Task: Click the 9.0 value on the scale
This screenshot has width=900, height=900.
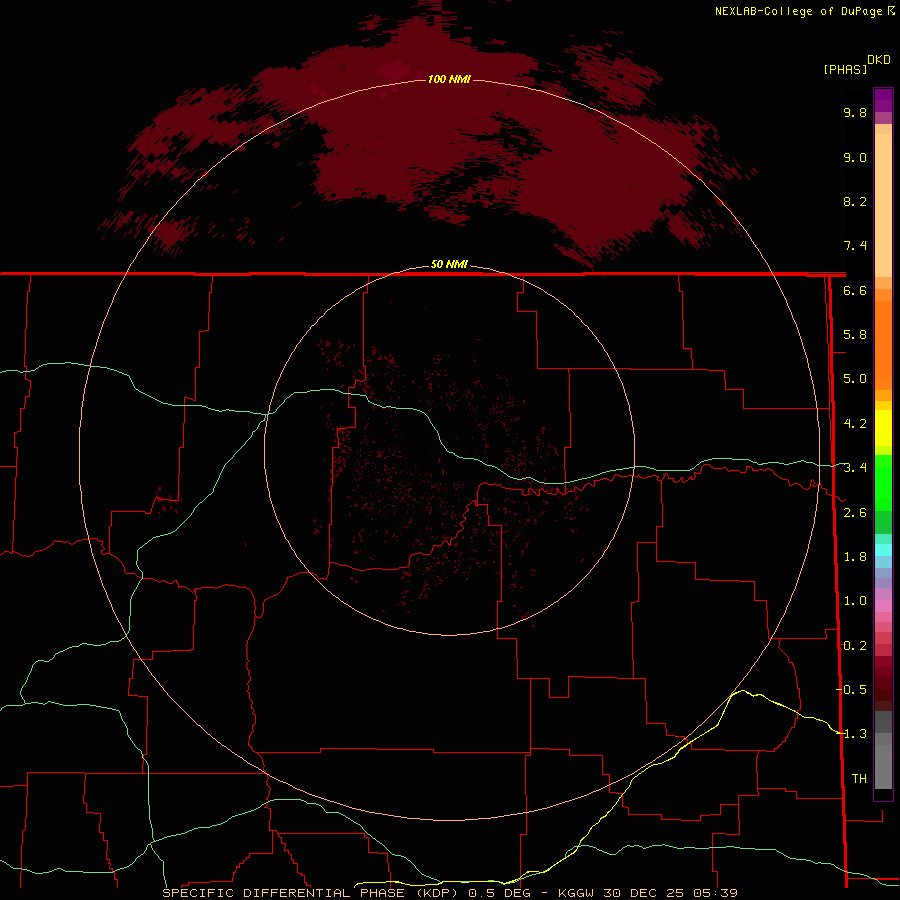Action: tap(855, 157)
